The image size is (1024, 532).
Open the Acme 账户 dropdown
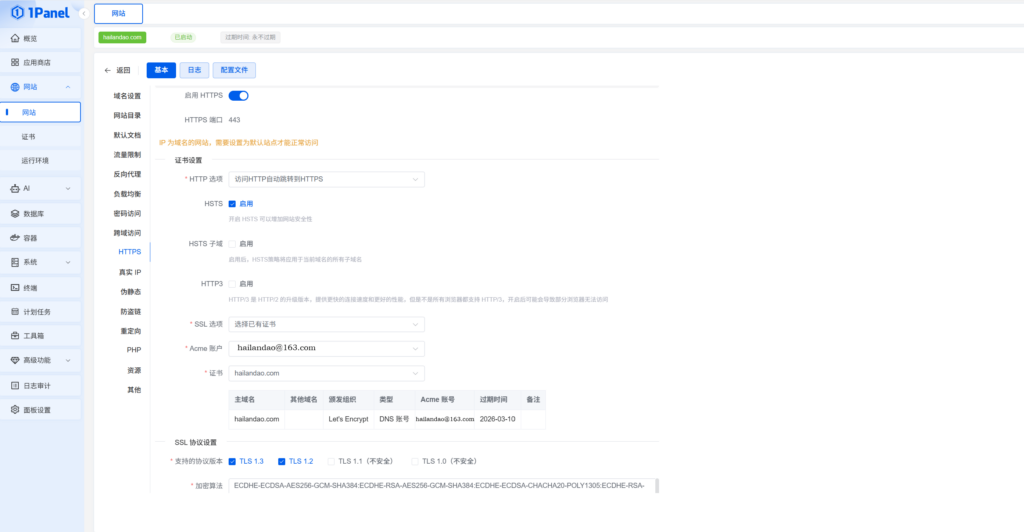[327, 349]
